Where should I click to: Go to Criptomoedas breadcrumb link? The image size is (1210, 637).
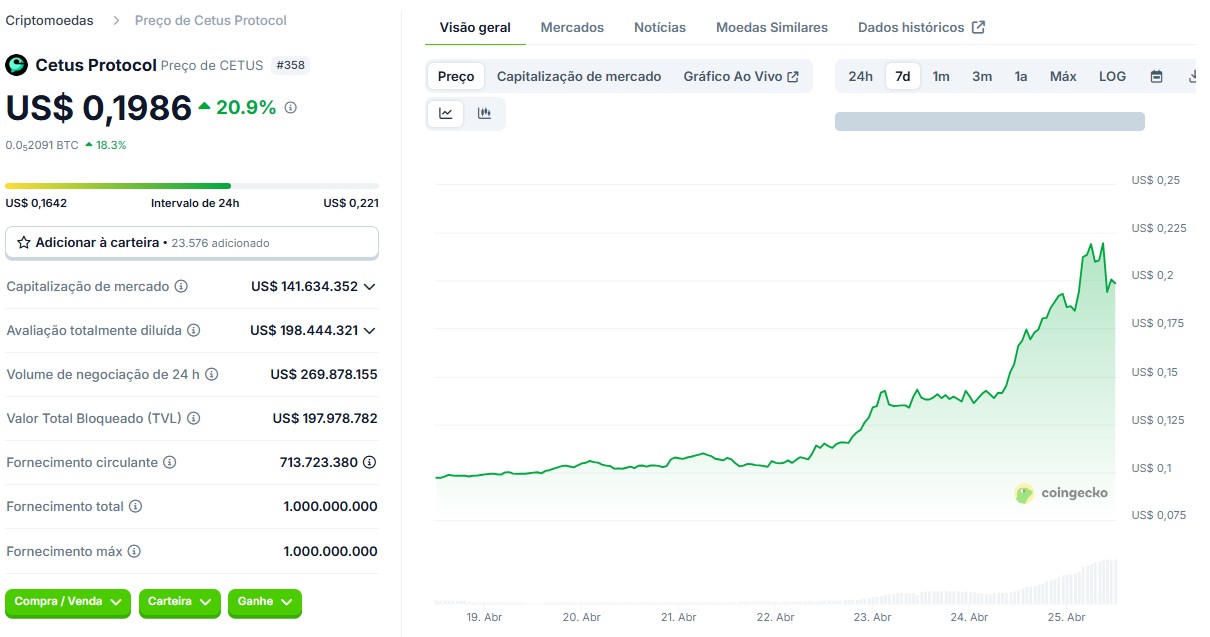50,20
